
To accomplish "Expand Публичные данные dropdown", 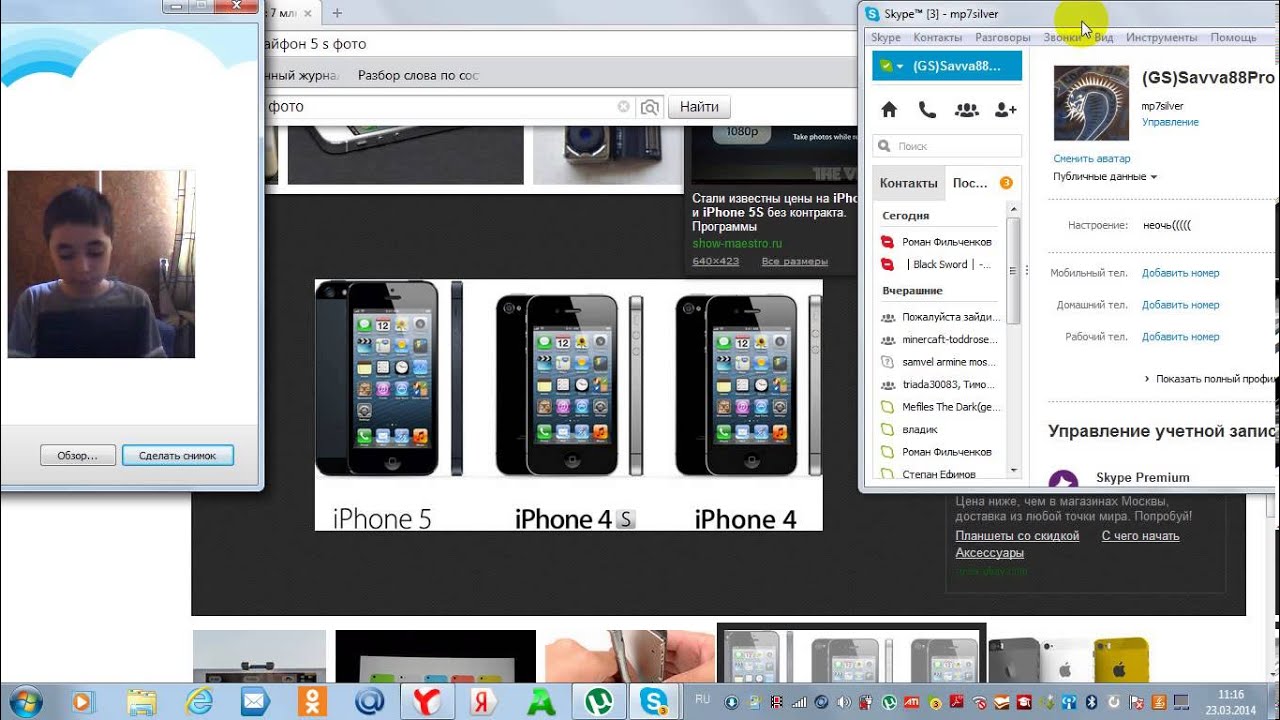I will click(1104, 177).
